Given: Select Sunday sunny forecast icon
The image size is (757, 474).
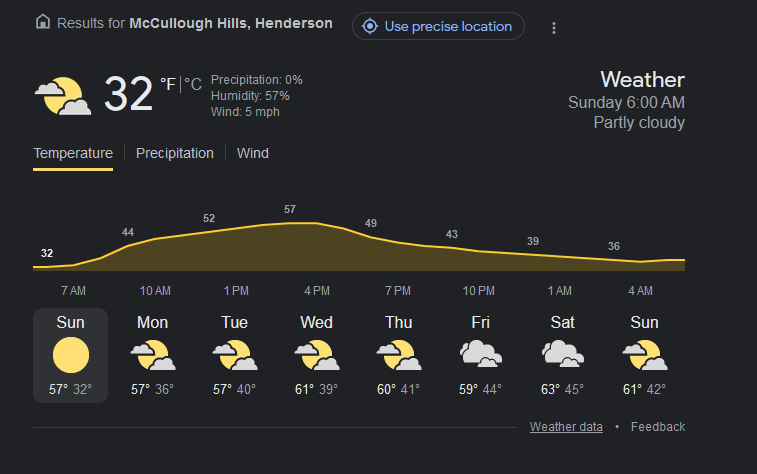Looking at the screenshot, I should coord(71,355).
